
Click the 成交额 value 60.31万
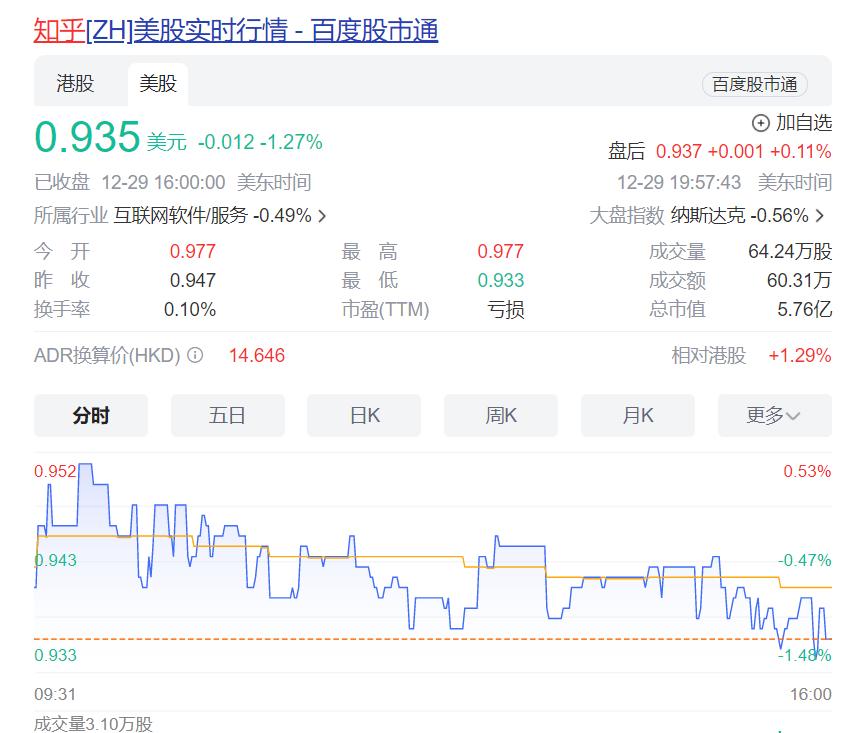tap(799, 280)
